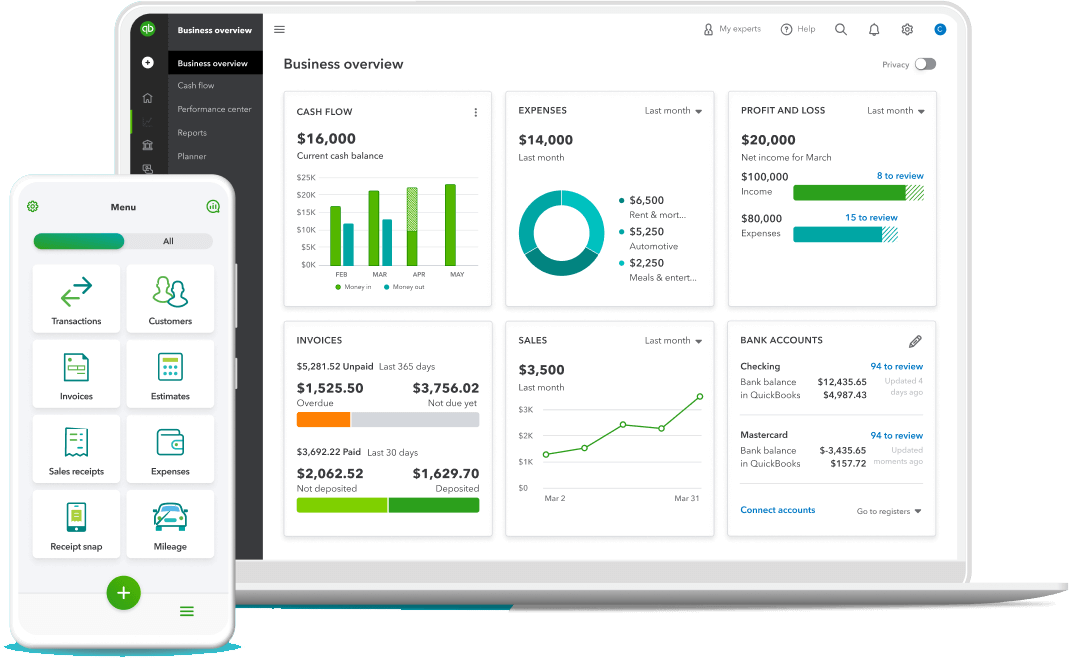Click the search magnifier icon
This screenshot has height=658, width=1069.
coord(841,29)
